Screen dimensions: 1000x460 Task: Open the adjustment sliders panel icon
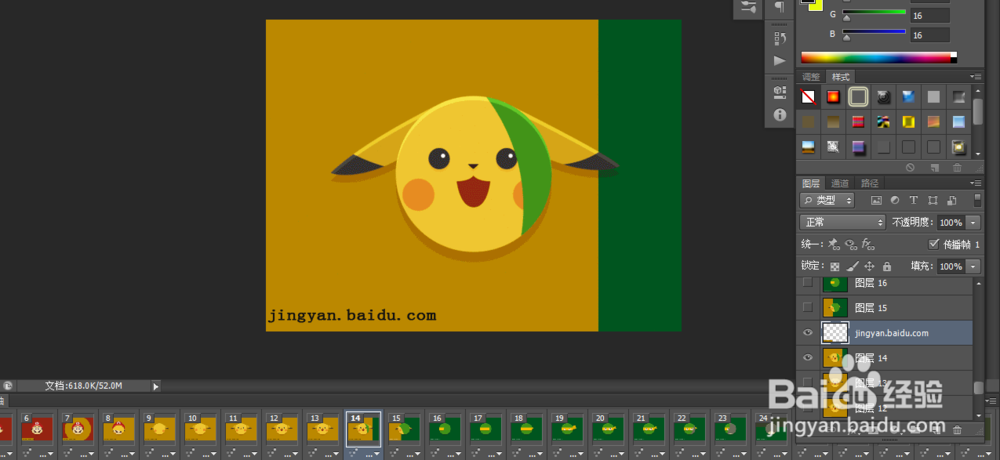[749, 7]
